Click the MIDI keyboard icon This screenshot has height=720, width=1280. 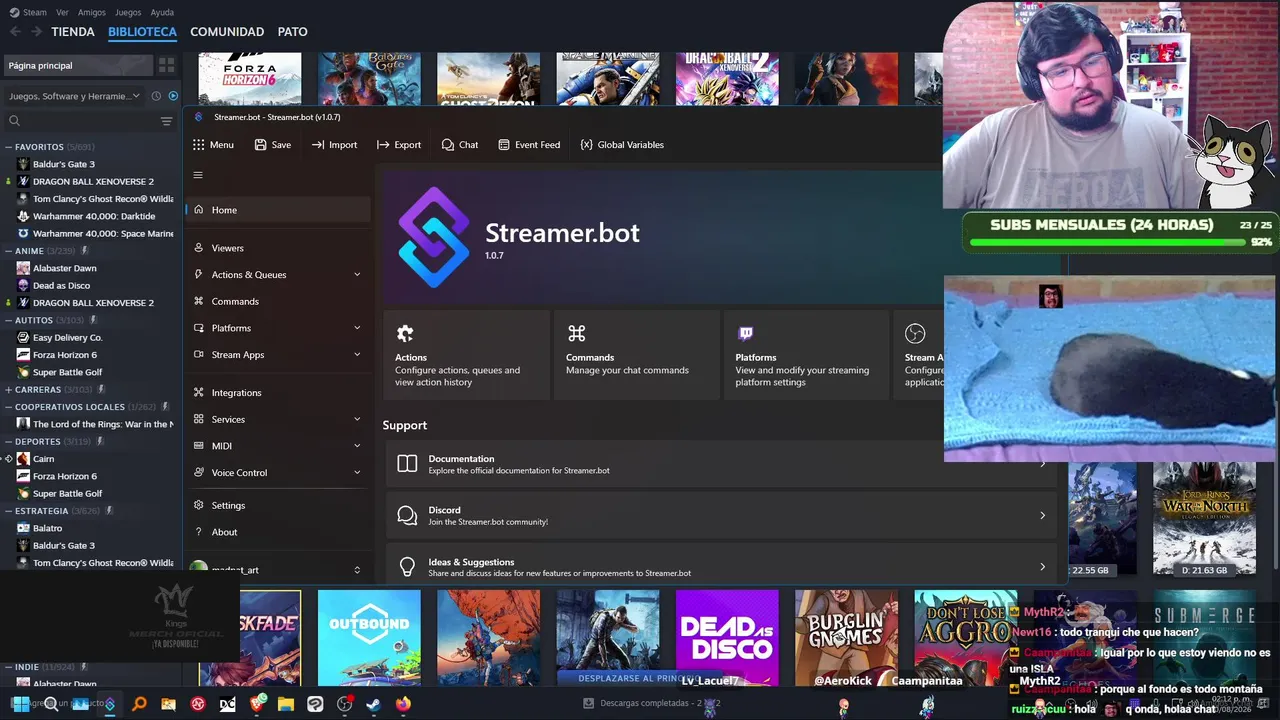(199, 446)
